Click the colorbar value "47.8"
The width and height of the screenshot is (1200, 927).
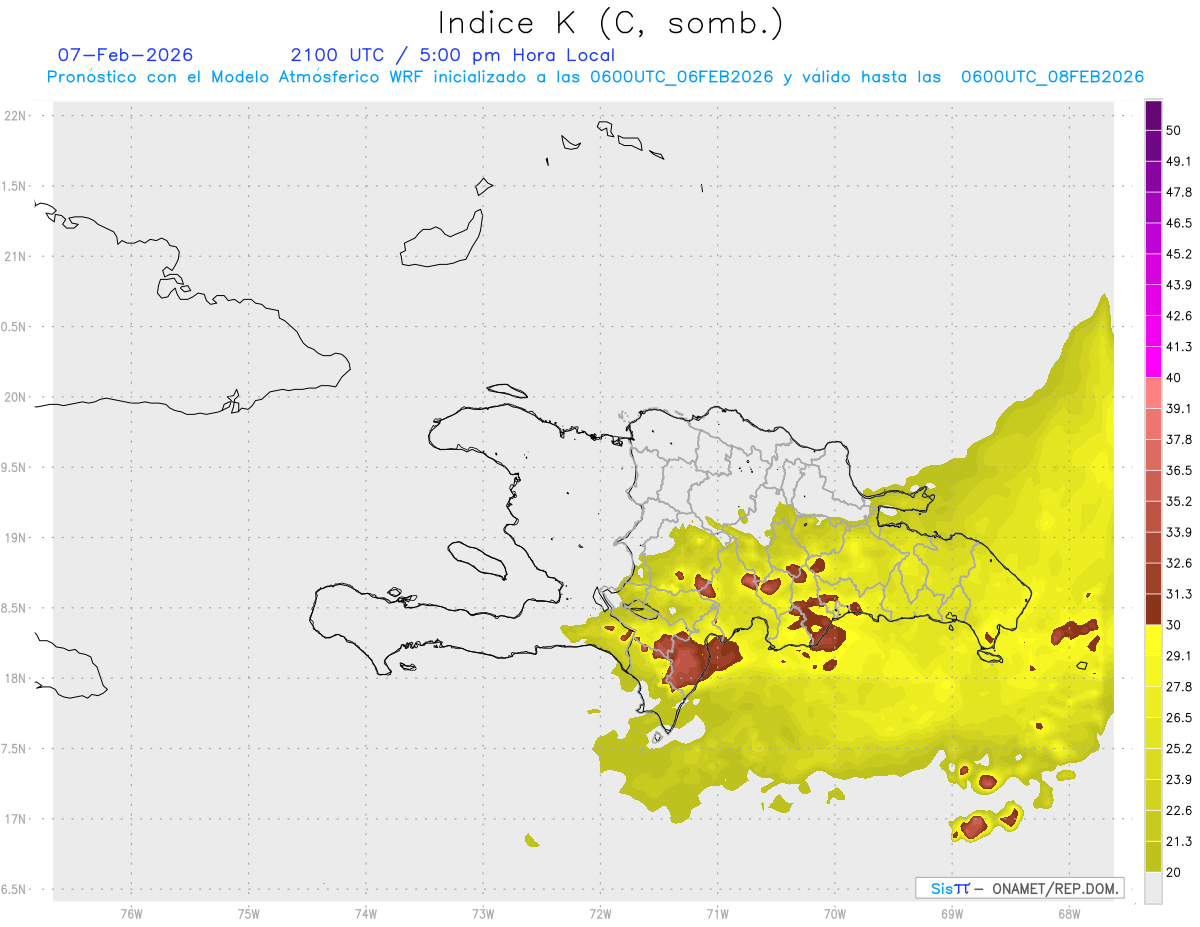1179,192
